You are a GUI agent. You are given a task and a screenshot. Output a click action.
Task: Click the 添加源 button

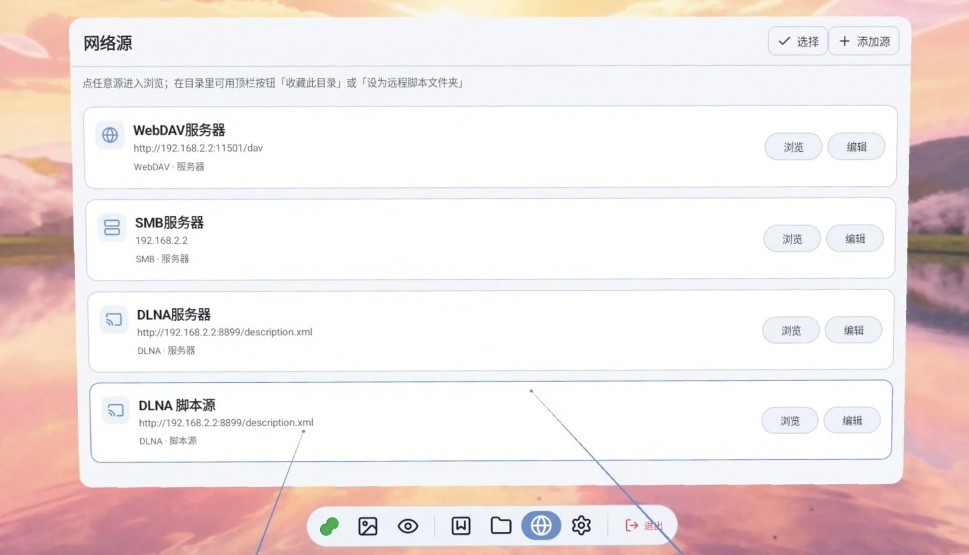point(864,41)
